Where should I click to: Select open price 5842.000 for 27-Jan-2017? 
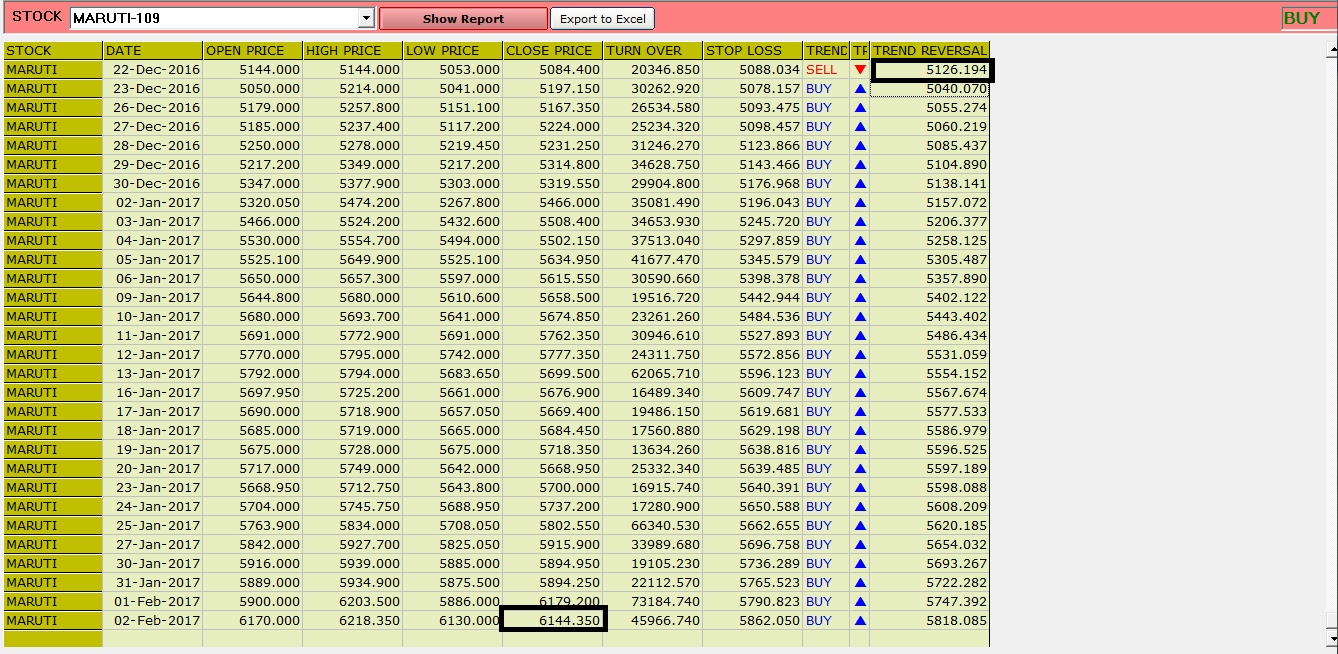253,545
